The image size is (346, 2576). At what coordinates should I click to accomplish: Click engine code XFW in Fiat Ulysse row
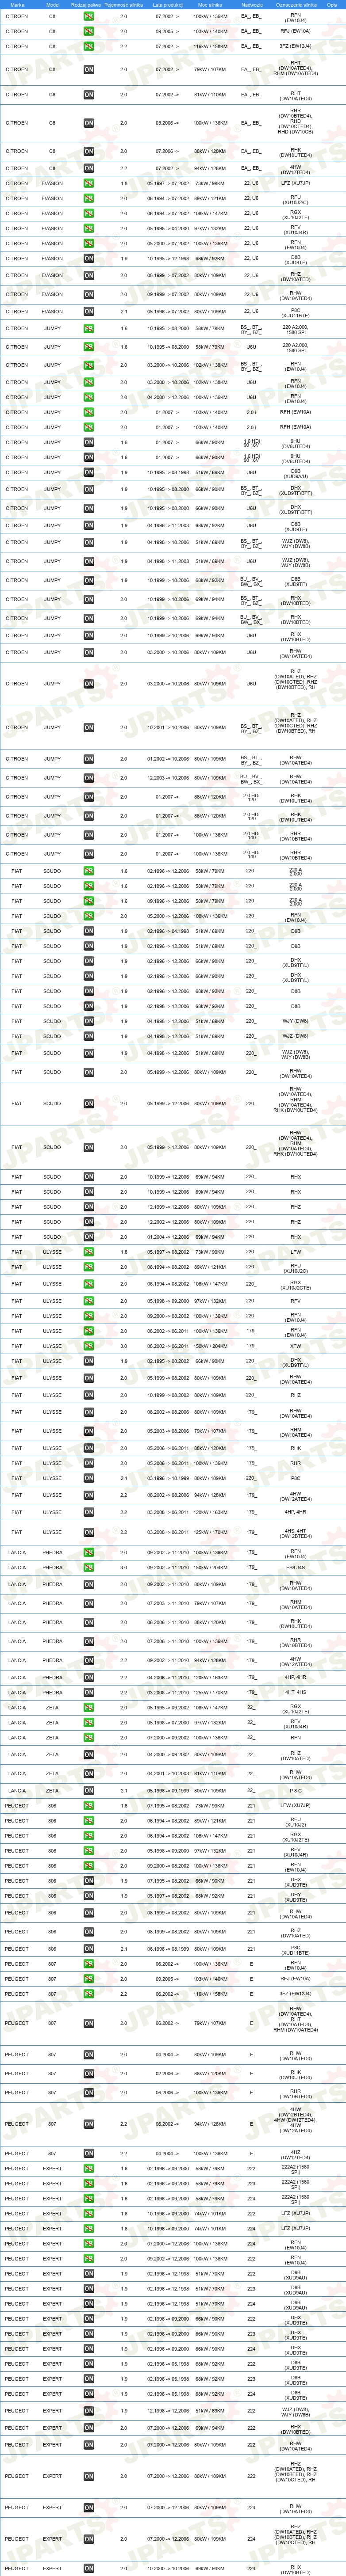pos(296,1346)
